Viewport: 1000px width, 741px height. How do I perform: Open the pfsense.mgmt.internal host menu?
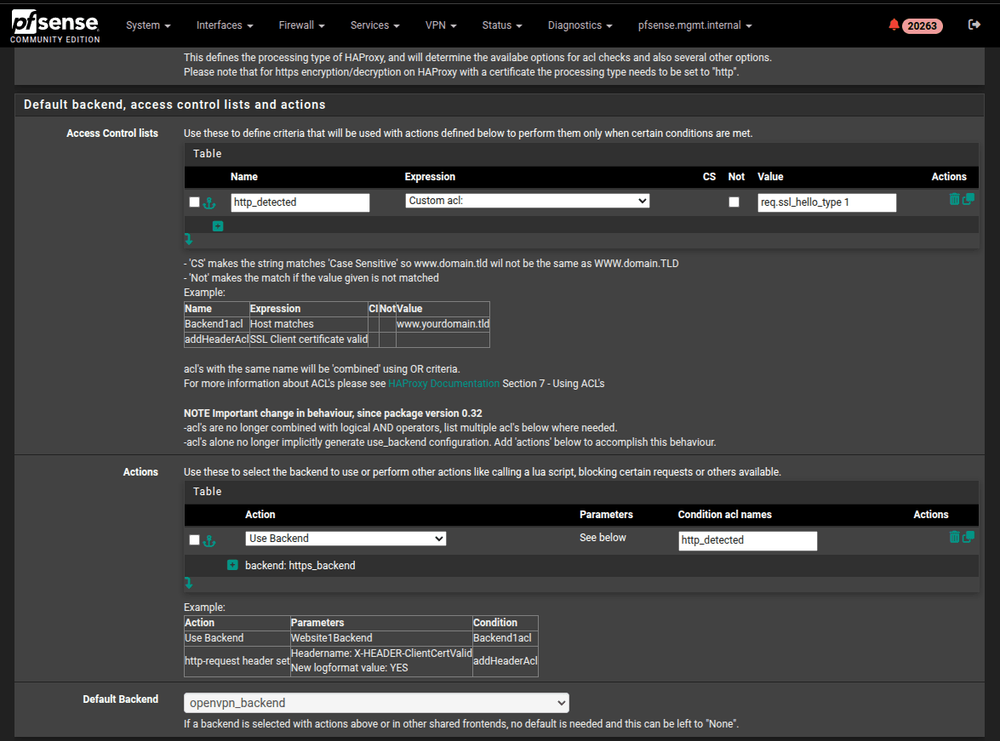(695, 26)
